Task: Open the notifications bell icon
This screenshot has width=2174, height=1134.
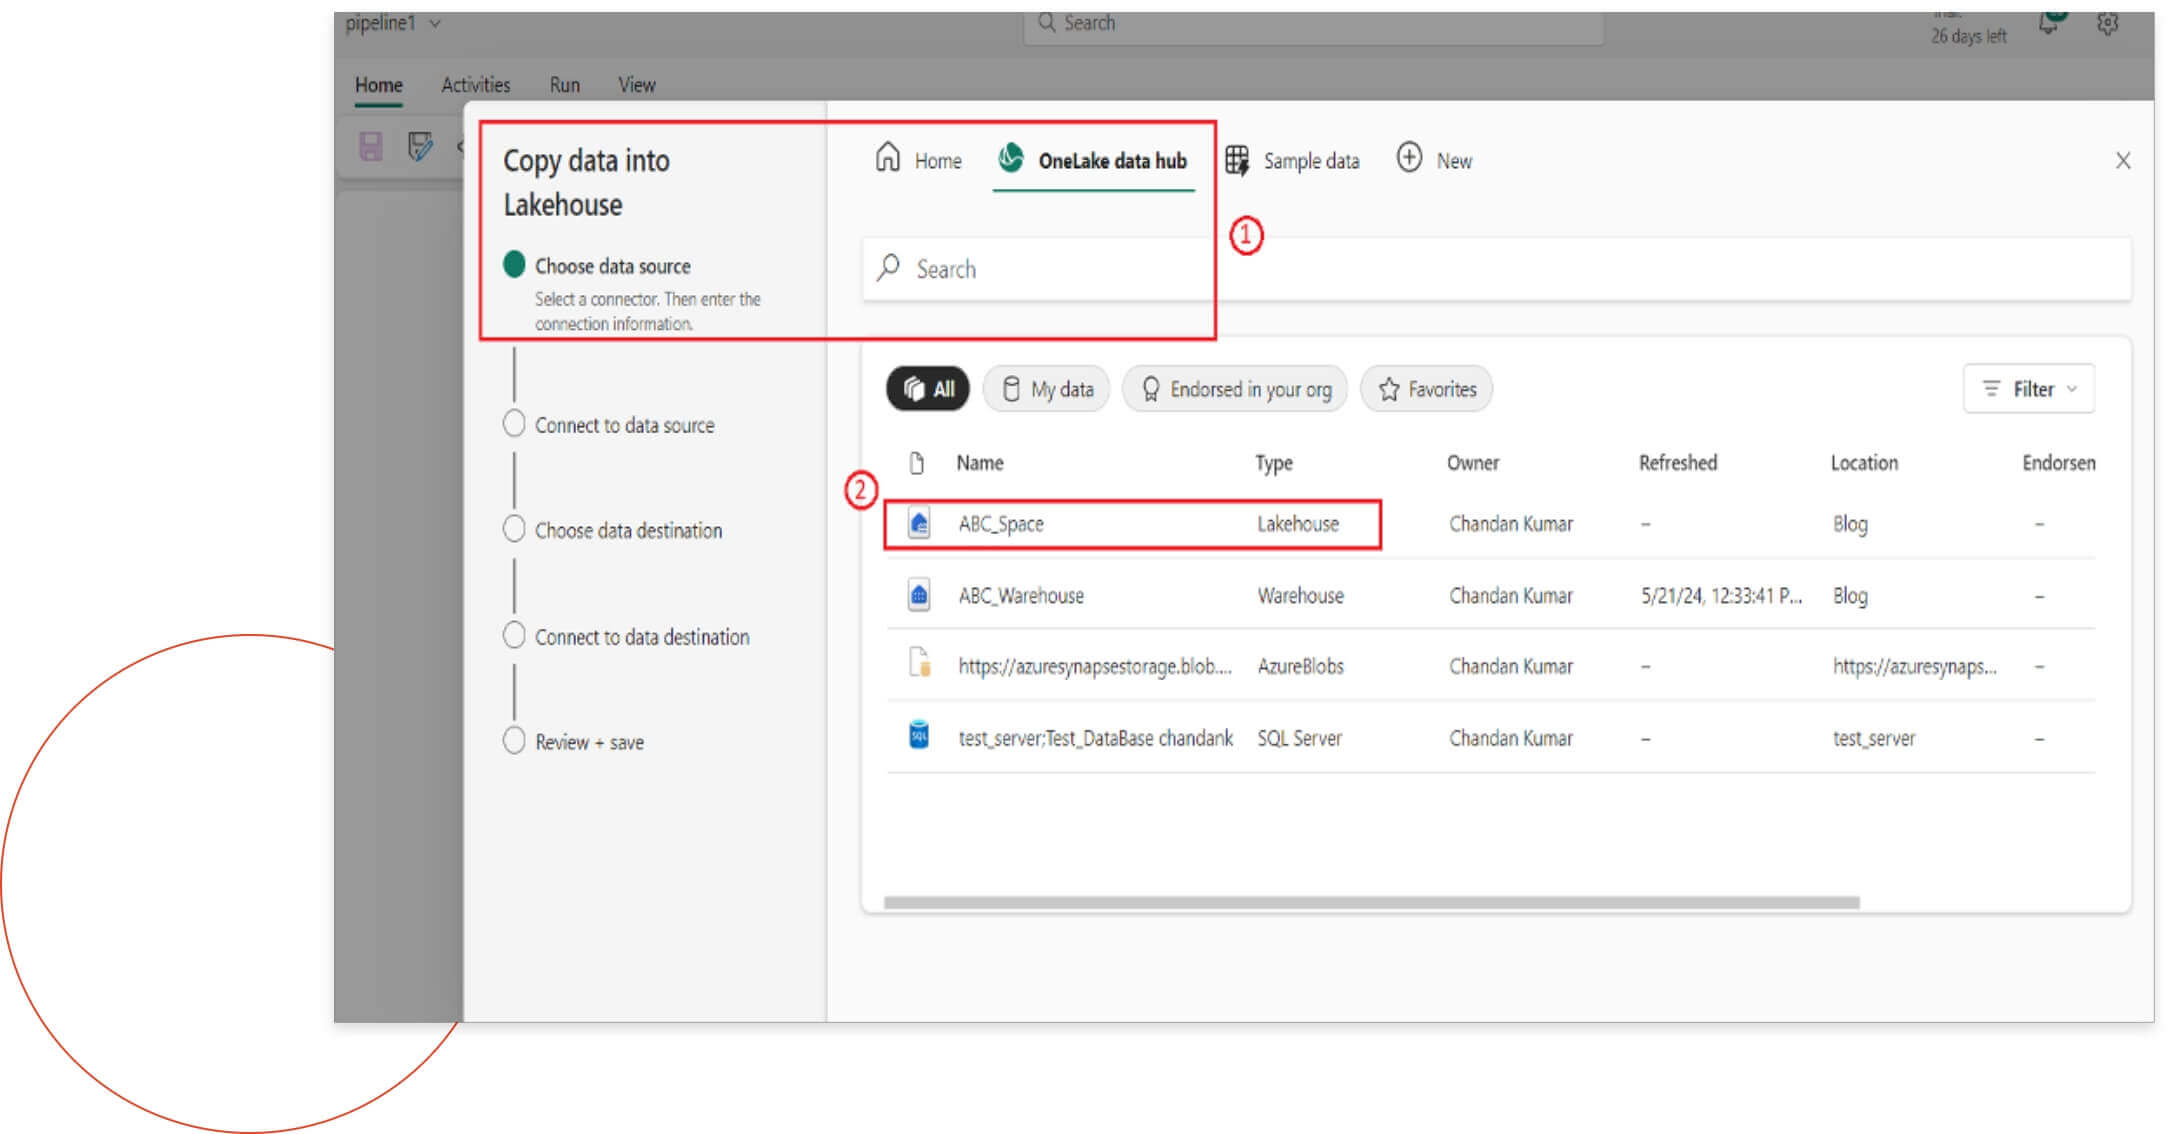Action: pyautogui.click(x=2049, y=22)
